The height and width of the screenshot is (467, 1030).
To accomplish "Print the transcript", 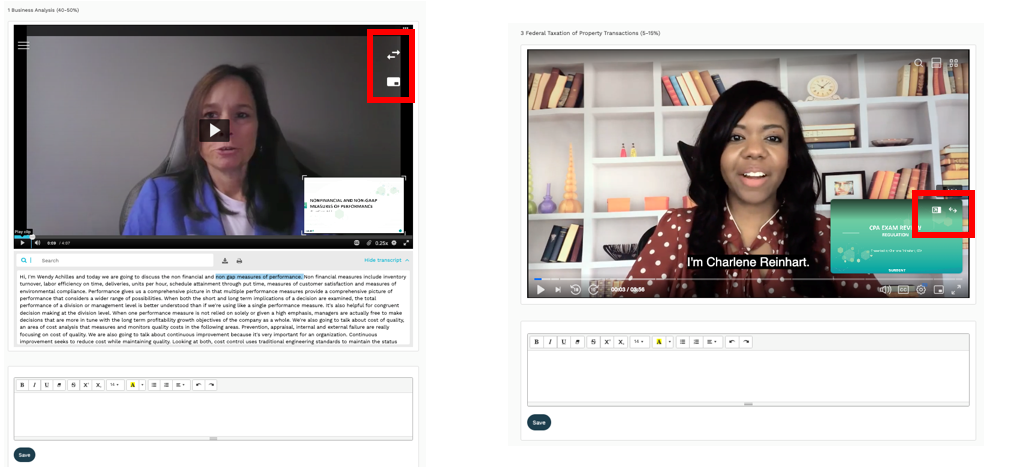I will point(239,261).
